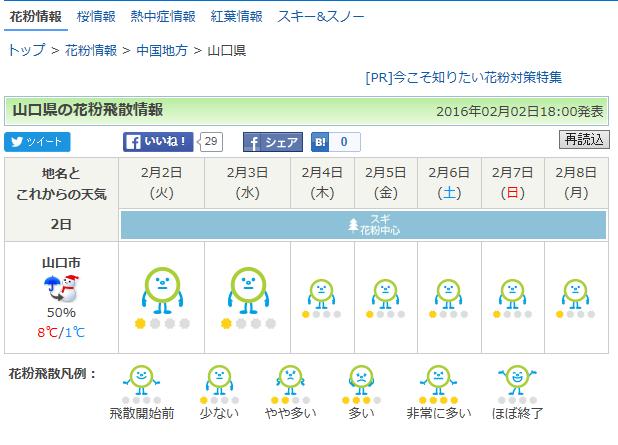Open the スキー&スノー tab
618x445 pixels.
[320, 17]
